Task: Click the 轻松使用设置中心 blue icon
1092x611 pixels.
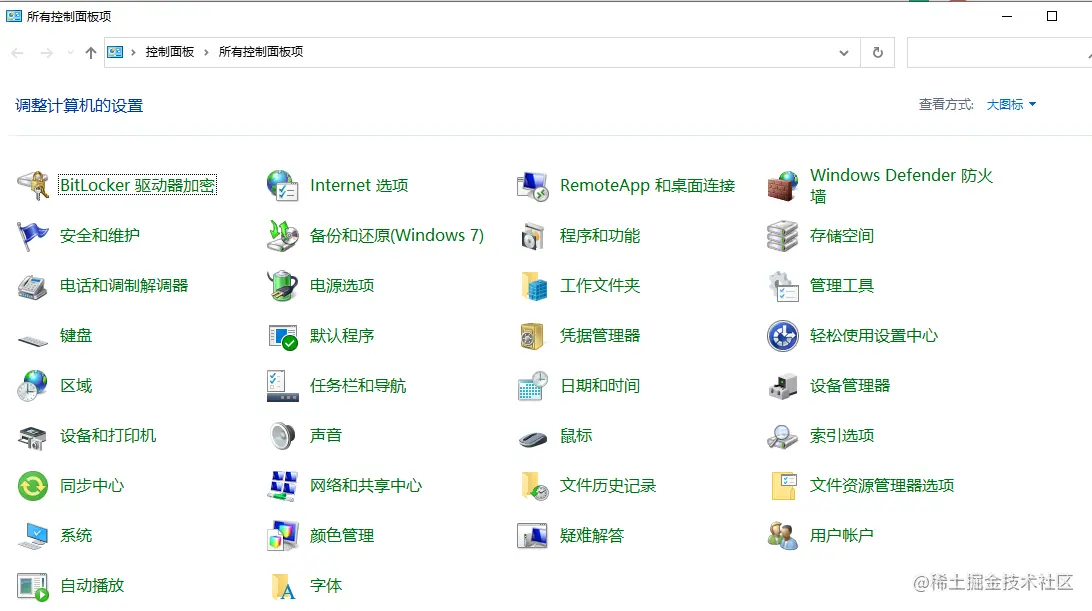Action: pos(783,336)
